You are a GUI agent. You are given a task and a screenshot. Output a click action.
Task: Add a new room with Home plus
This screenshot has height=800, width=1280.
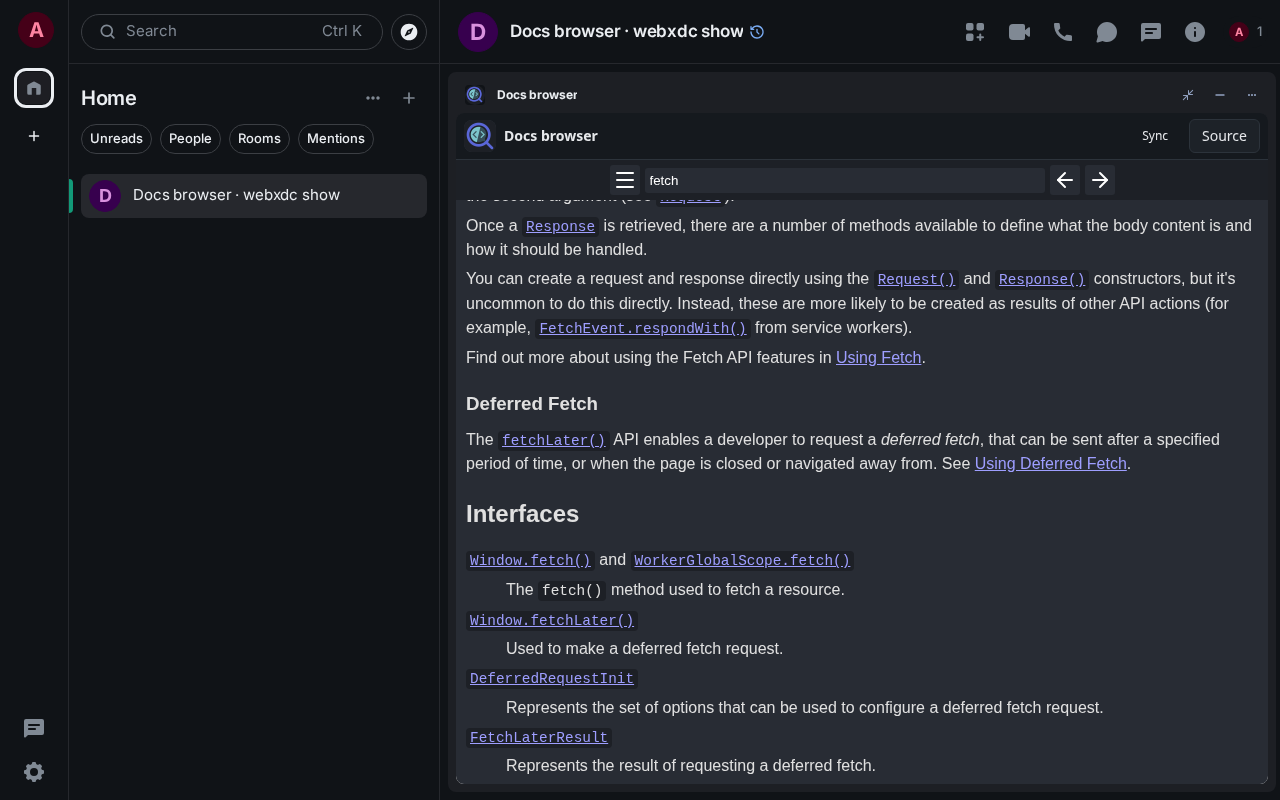[x=409, y=98]
